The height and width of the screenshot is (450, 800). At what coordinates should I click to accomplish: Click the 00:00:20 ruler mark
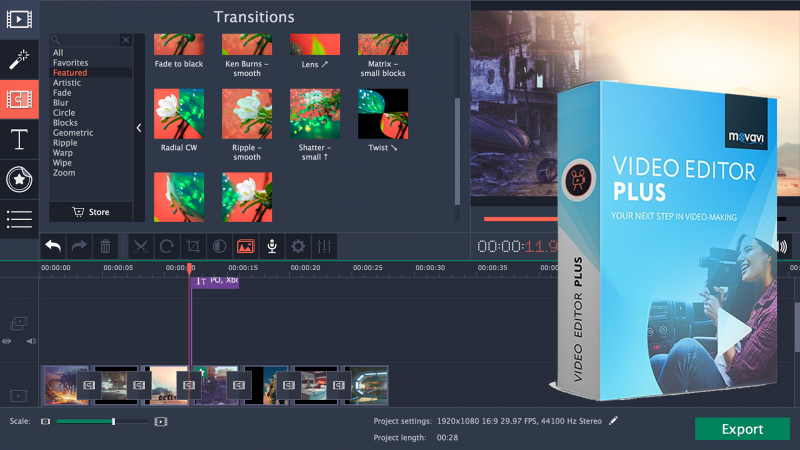pos(305,267)
